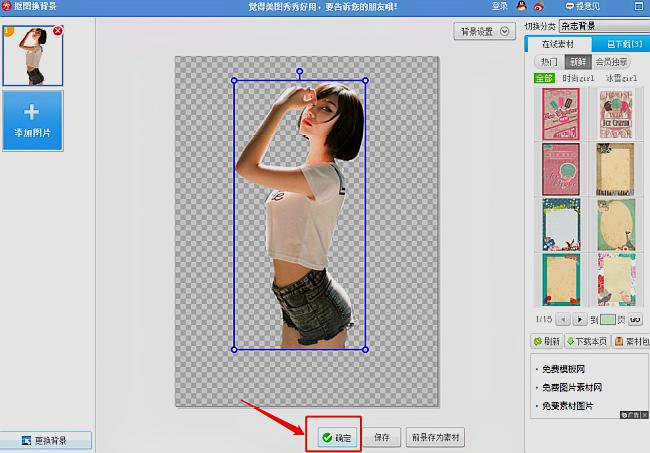The height and width of the screenshot is (453, 650).
Task: Click the 确定 confirm button
Action: (x=335, y=438)
